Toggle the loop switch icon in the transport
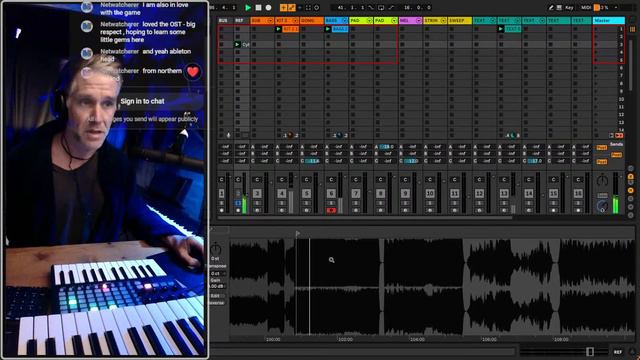This screenshot has width=640, height=360. [x=381, y=7]
